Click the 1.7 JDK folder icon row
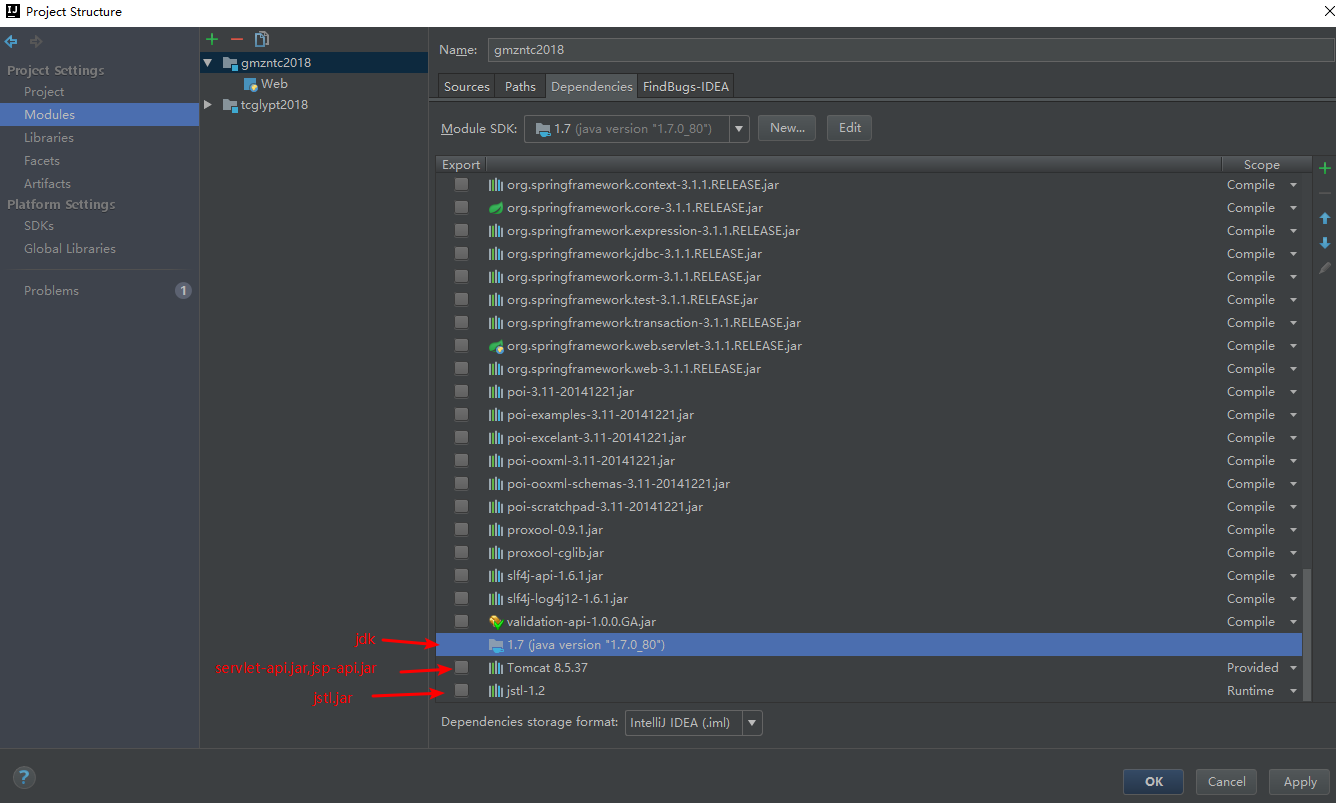Screen dimensions: 1336x803 (x=495, y=645)
